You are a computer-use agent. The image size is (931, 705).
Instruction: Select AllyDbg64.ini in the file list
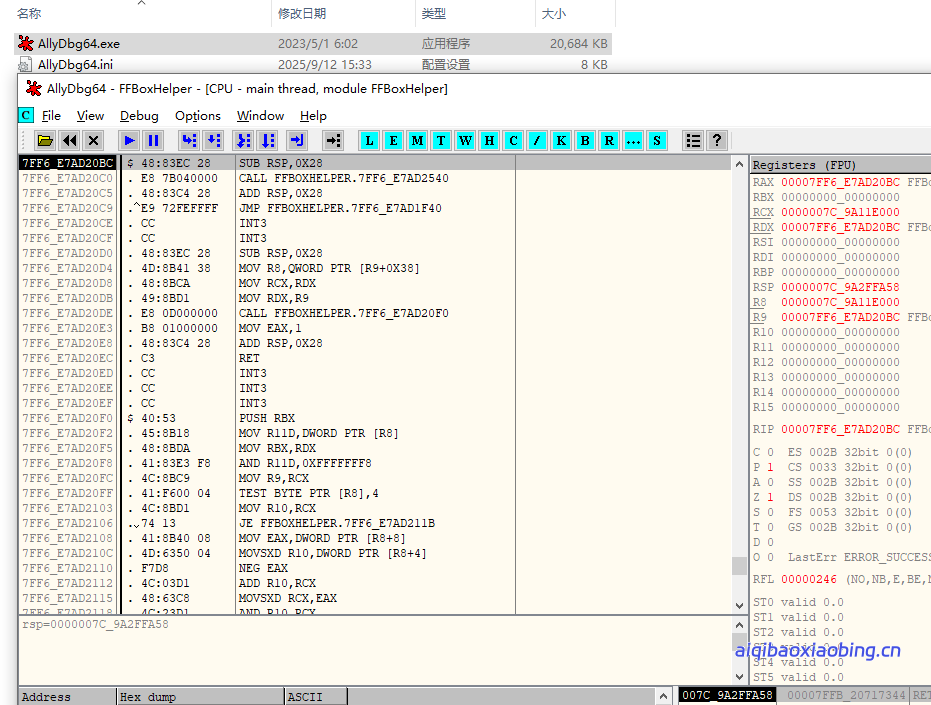click(313, 64)
